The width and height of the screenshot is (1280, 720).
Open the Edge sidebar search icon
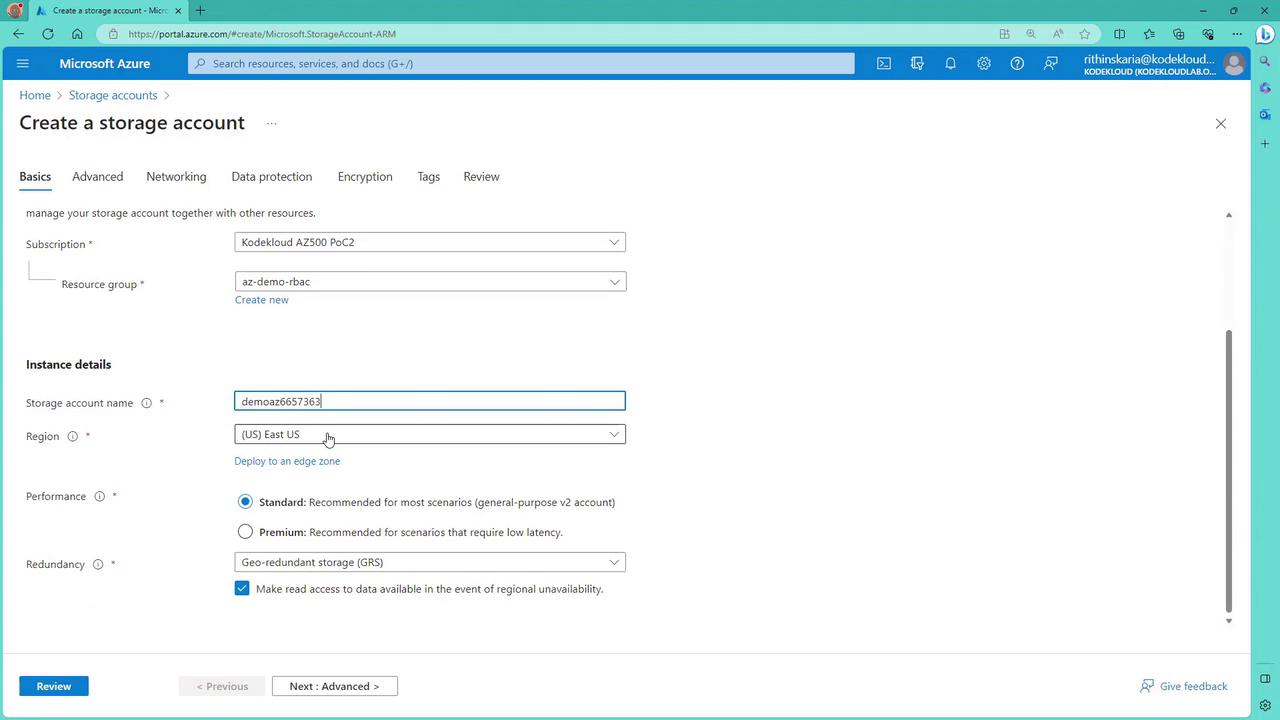pos(1265,62)
